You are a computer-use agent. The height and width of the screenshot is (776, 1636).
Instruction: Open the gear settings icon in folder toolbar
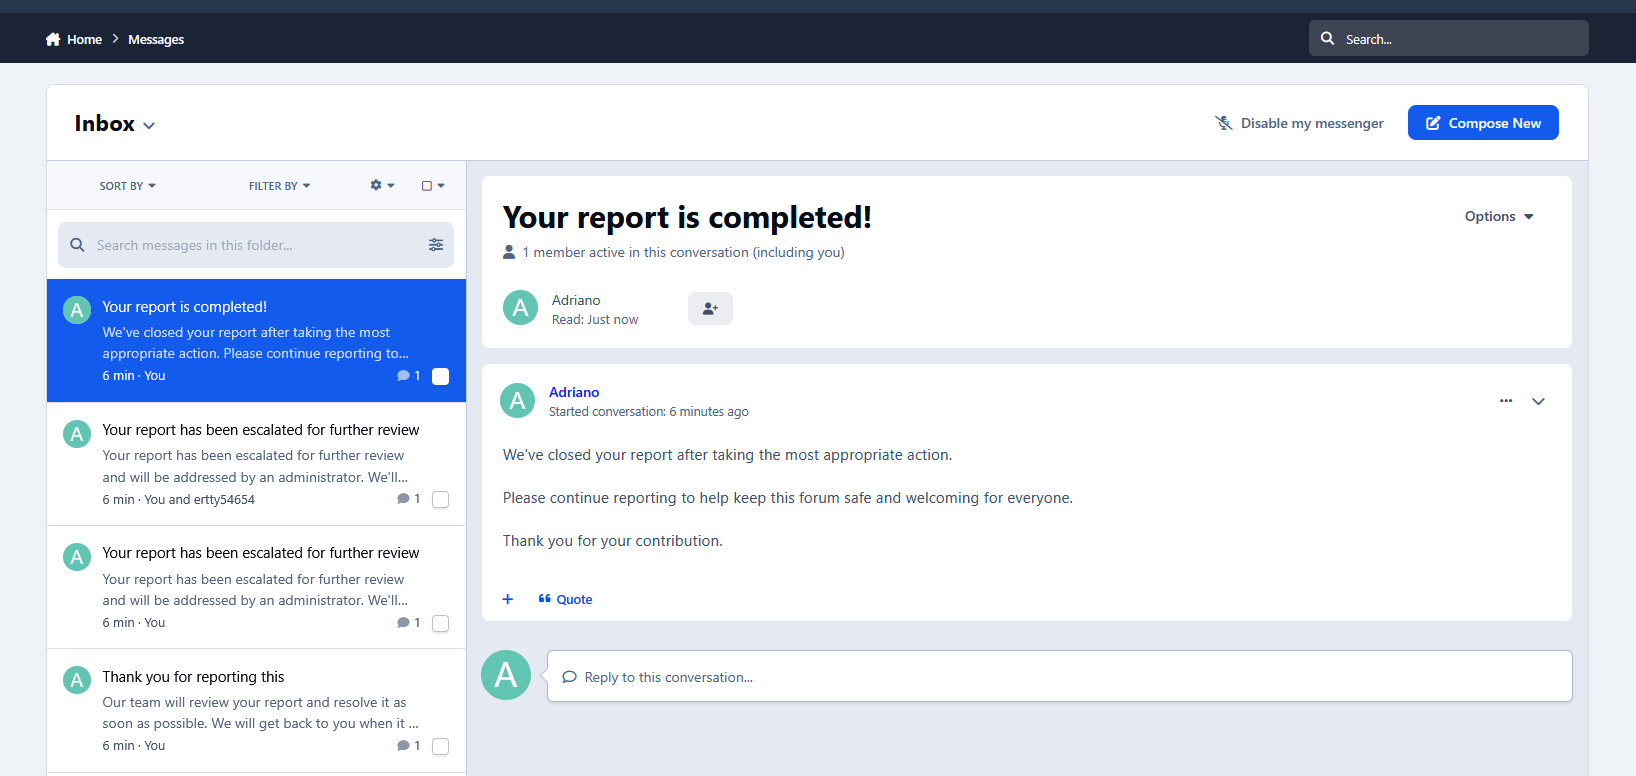[382, 185]
